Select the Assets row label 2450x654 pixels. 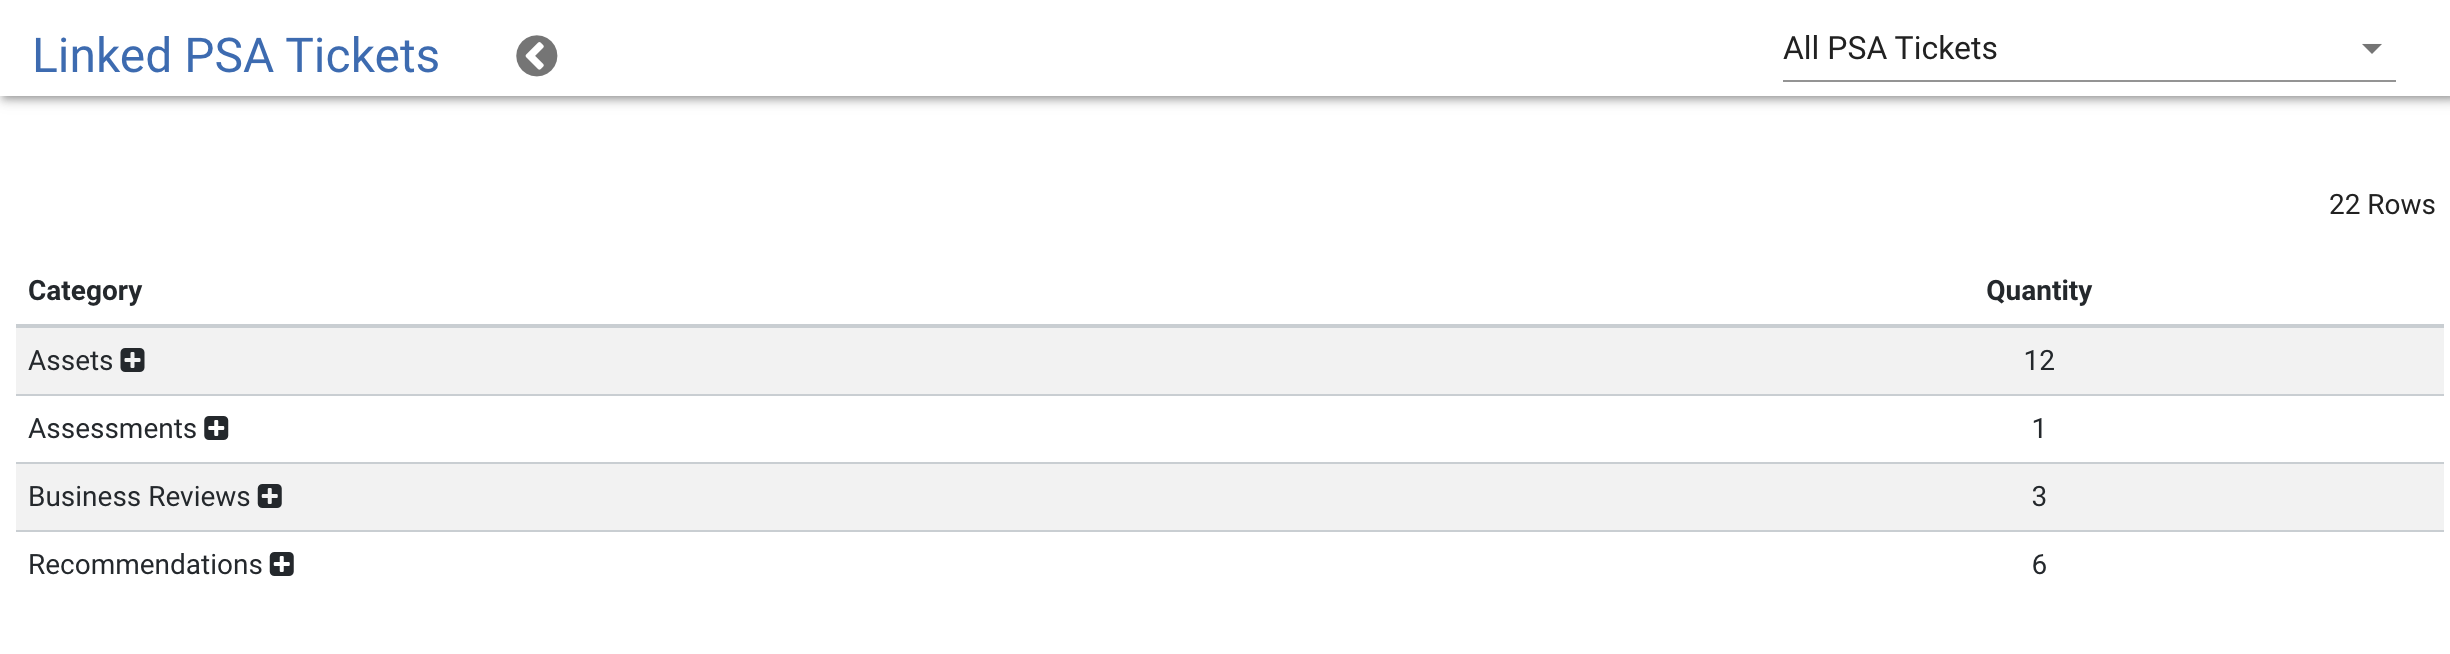[x=70, y=360]
